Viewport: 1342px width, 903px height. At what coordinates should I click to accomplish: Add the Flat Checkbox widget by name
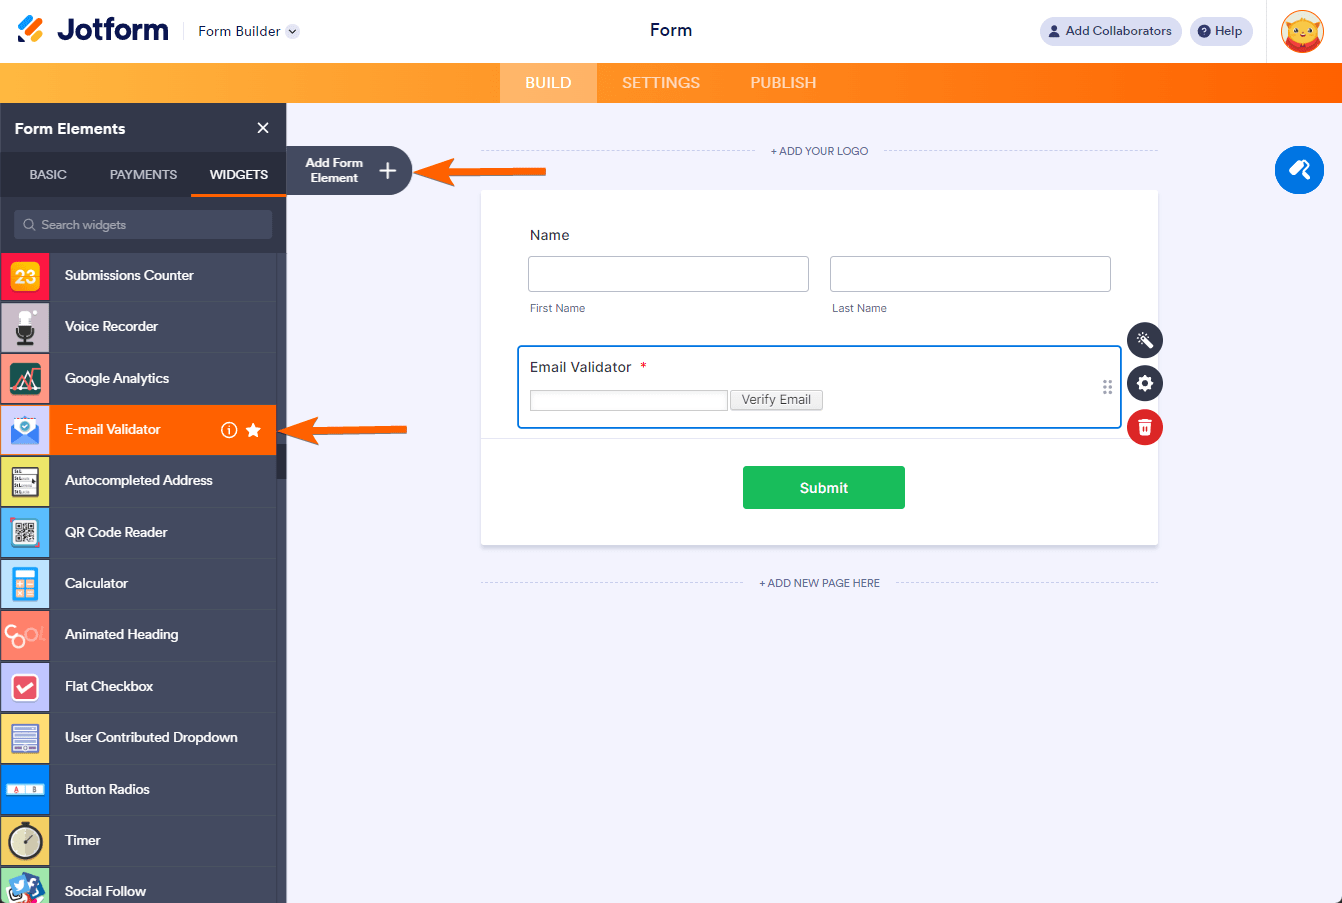click(109, 686)
